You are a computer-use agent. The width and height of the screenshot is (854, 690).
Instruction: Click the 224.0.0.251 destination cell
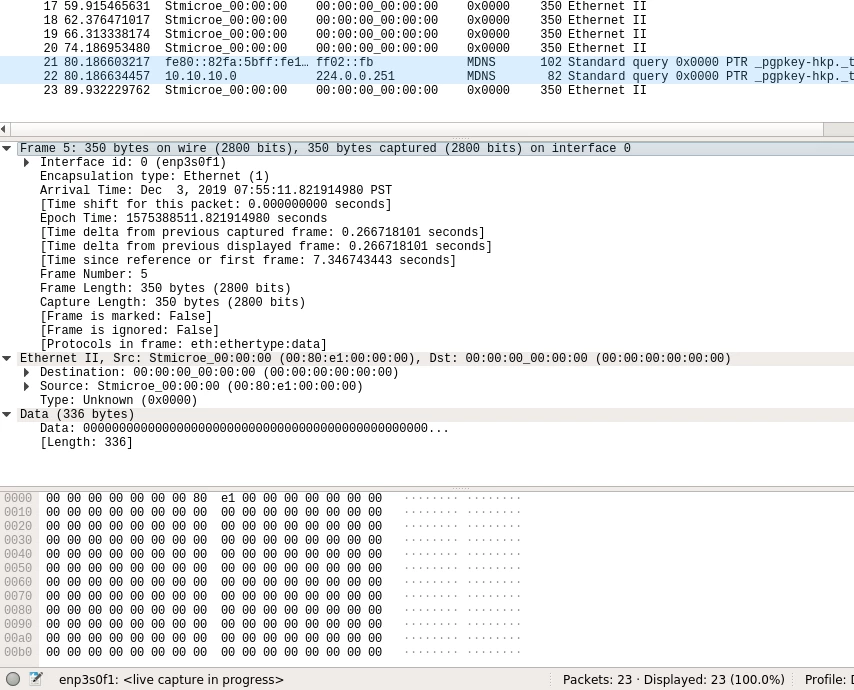click(355, 76)
